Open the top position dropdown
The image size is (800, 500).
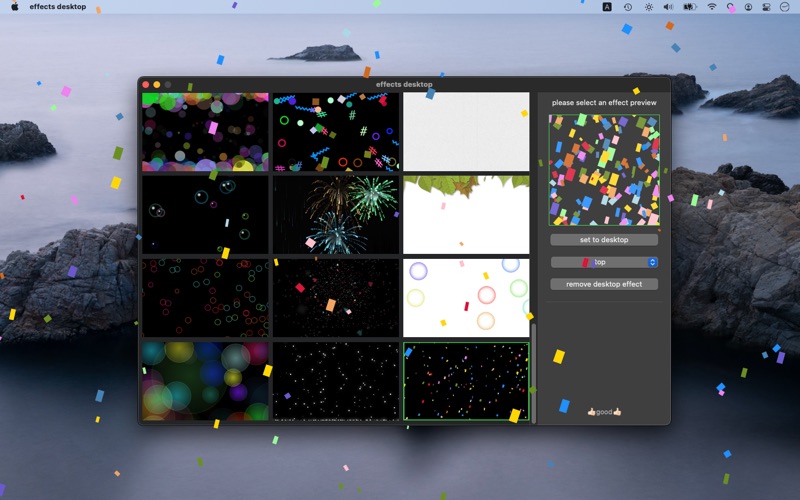pos(604,262)
